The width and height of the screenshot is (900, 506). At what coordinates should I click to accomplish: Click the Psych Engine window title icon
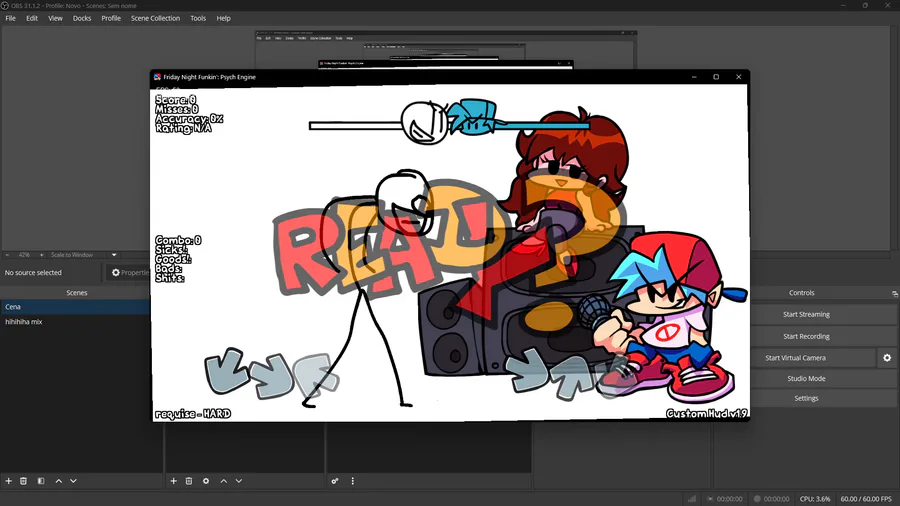(157, 77)
